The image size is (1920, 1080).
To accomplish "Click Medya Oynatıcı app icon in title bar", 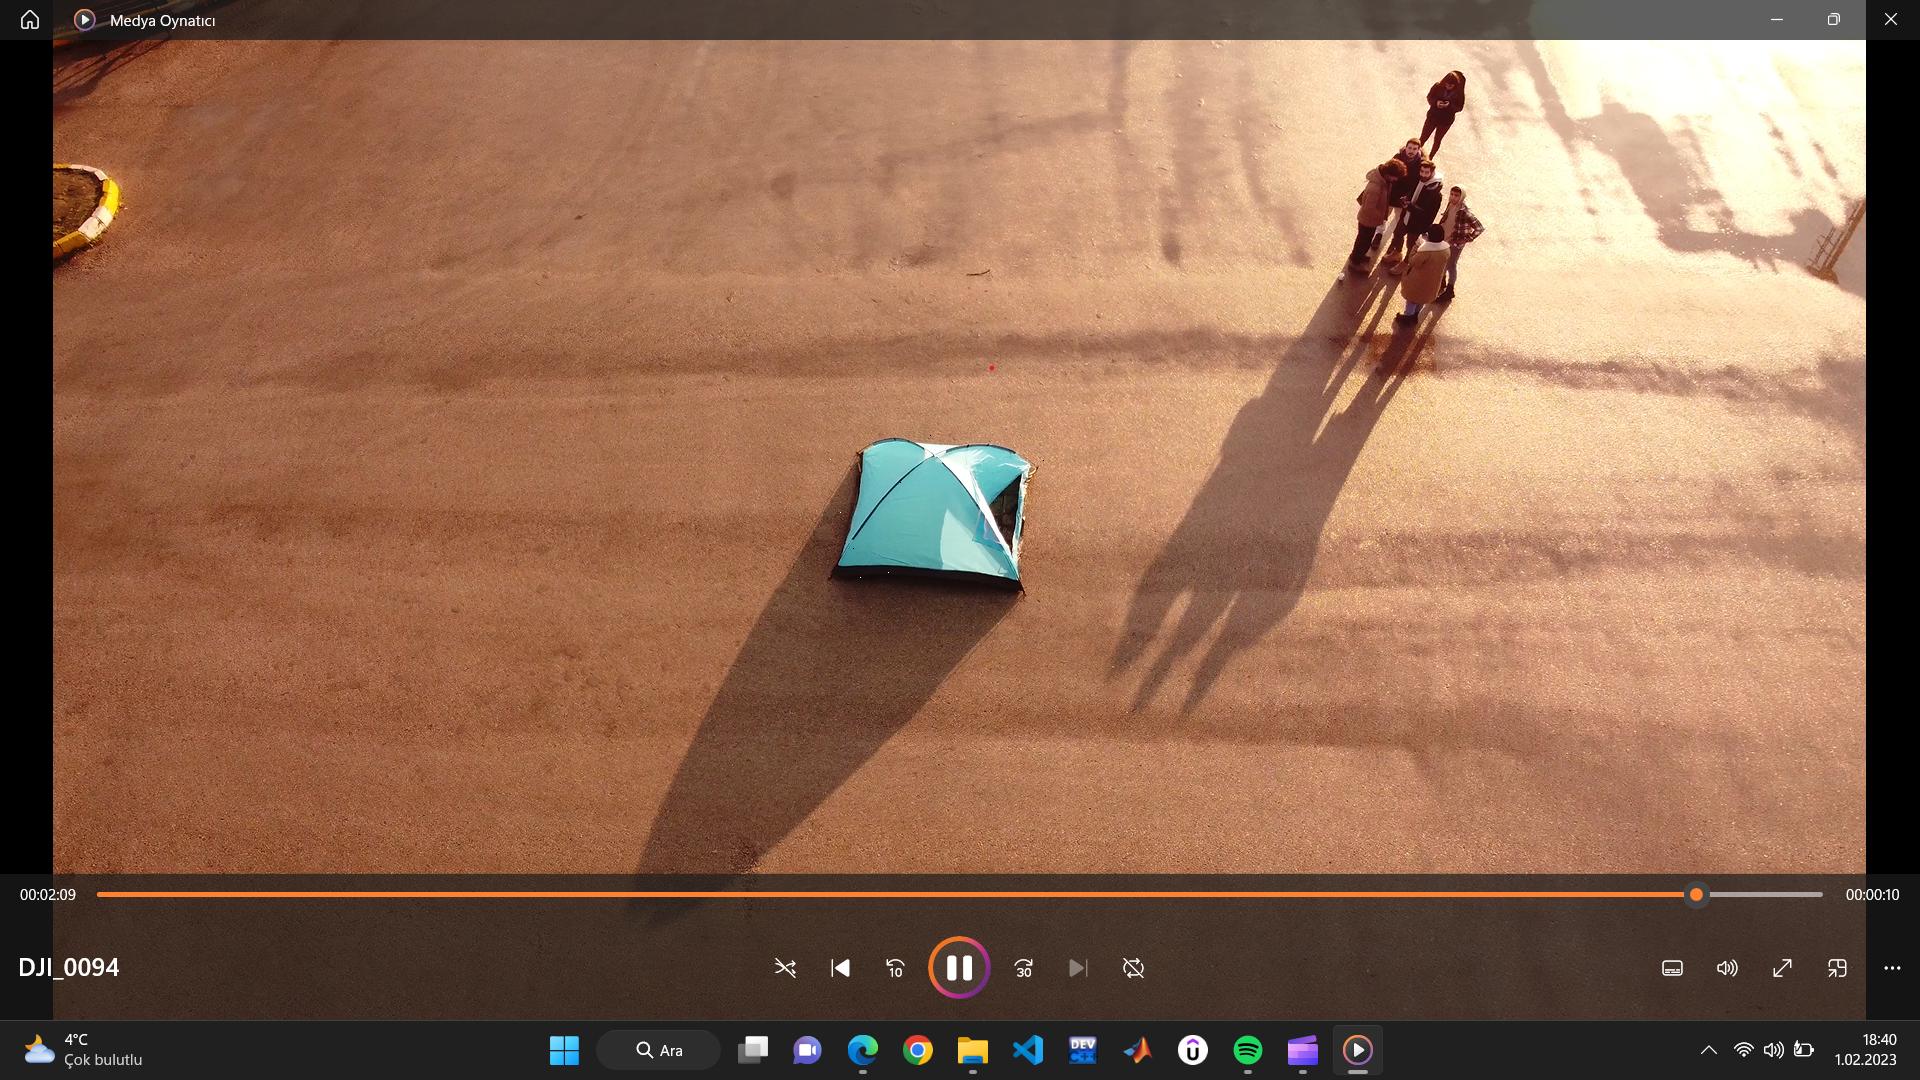I will coord(85,20).
